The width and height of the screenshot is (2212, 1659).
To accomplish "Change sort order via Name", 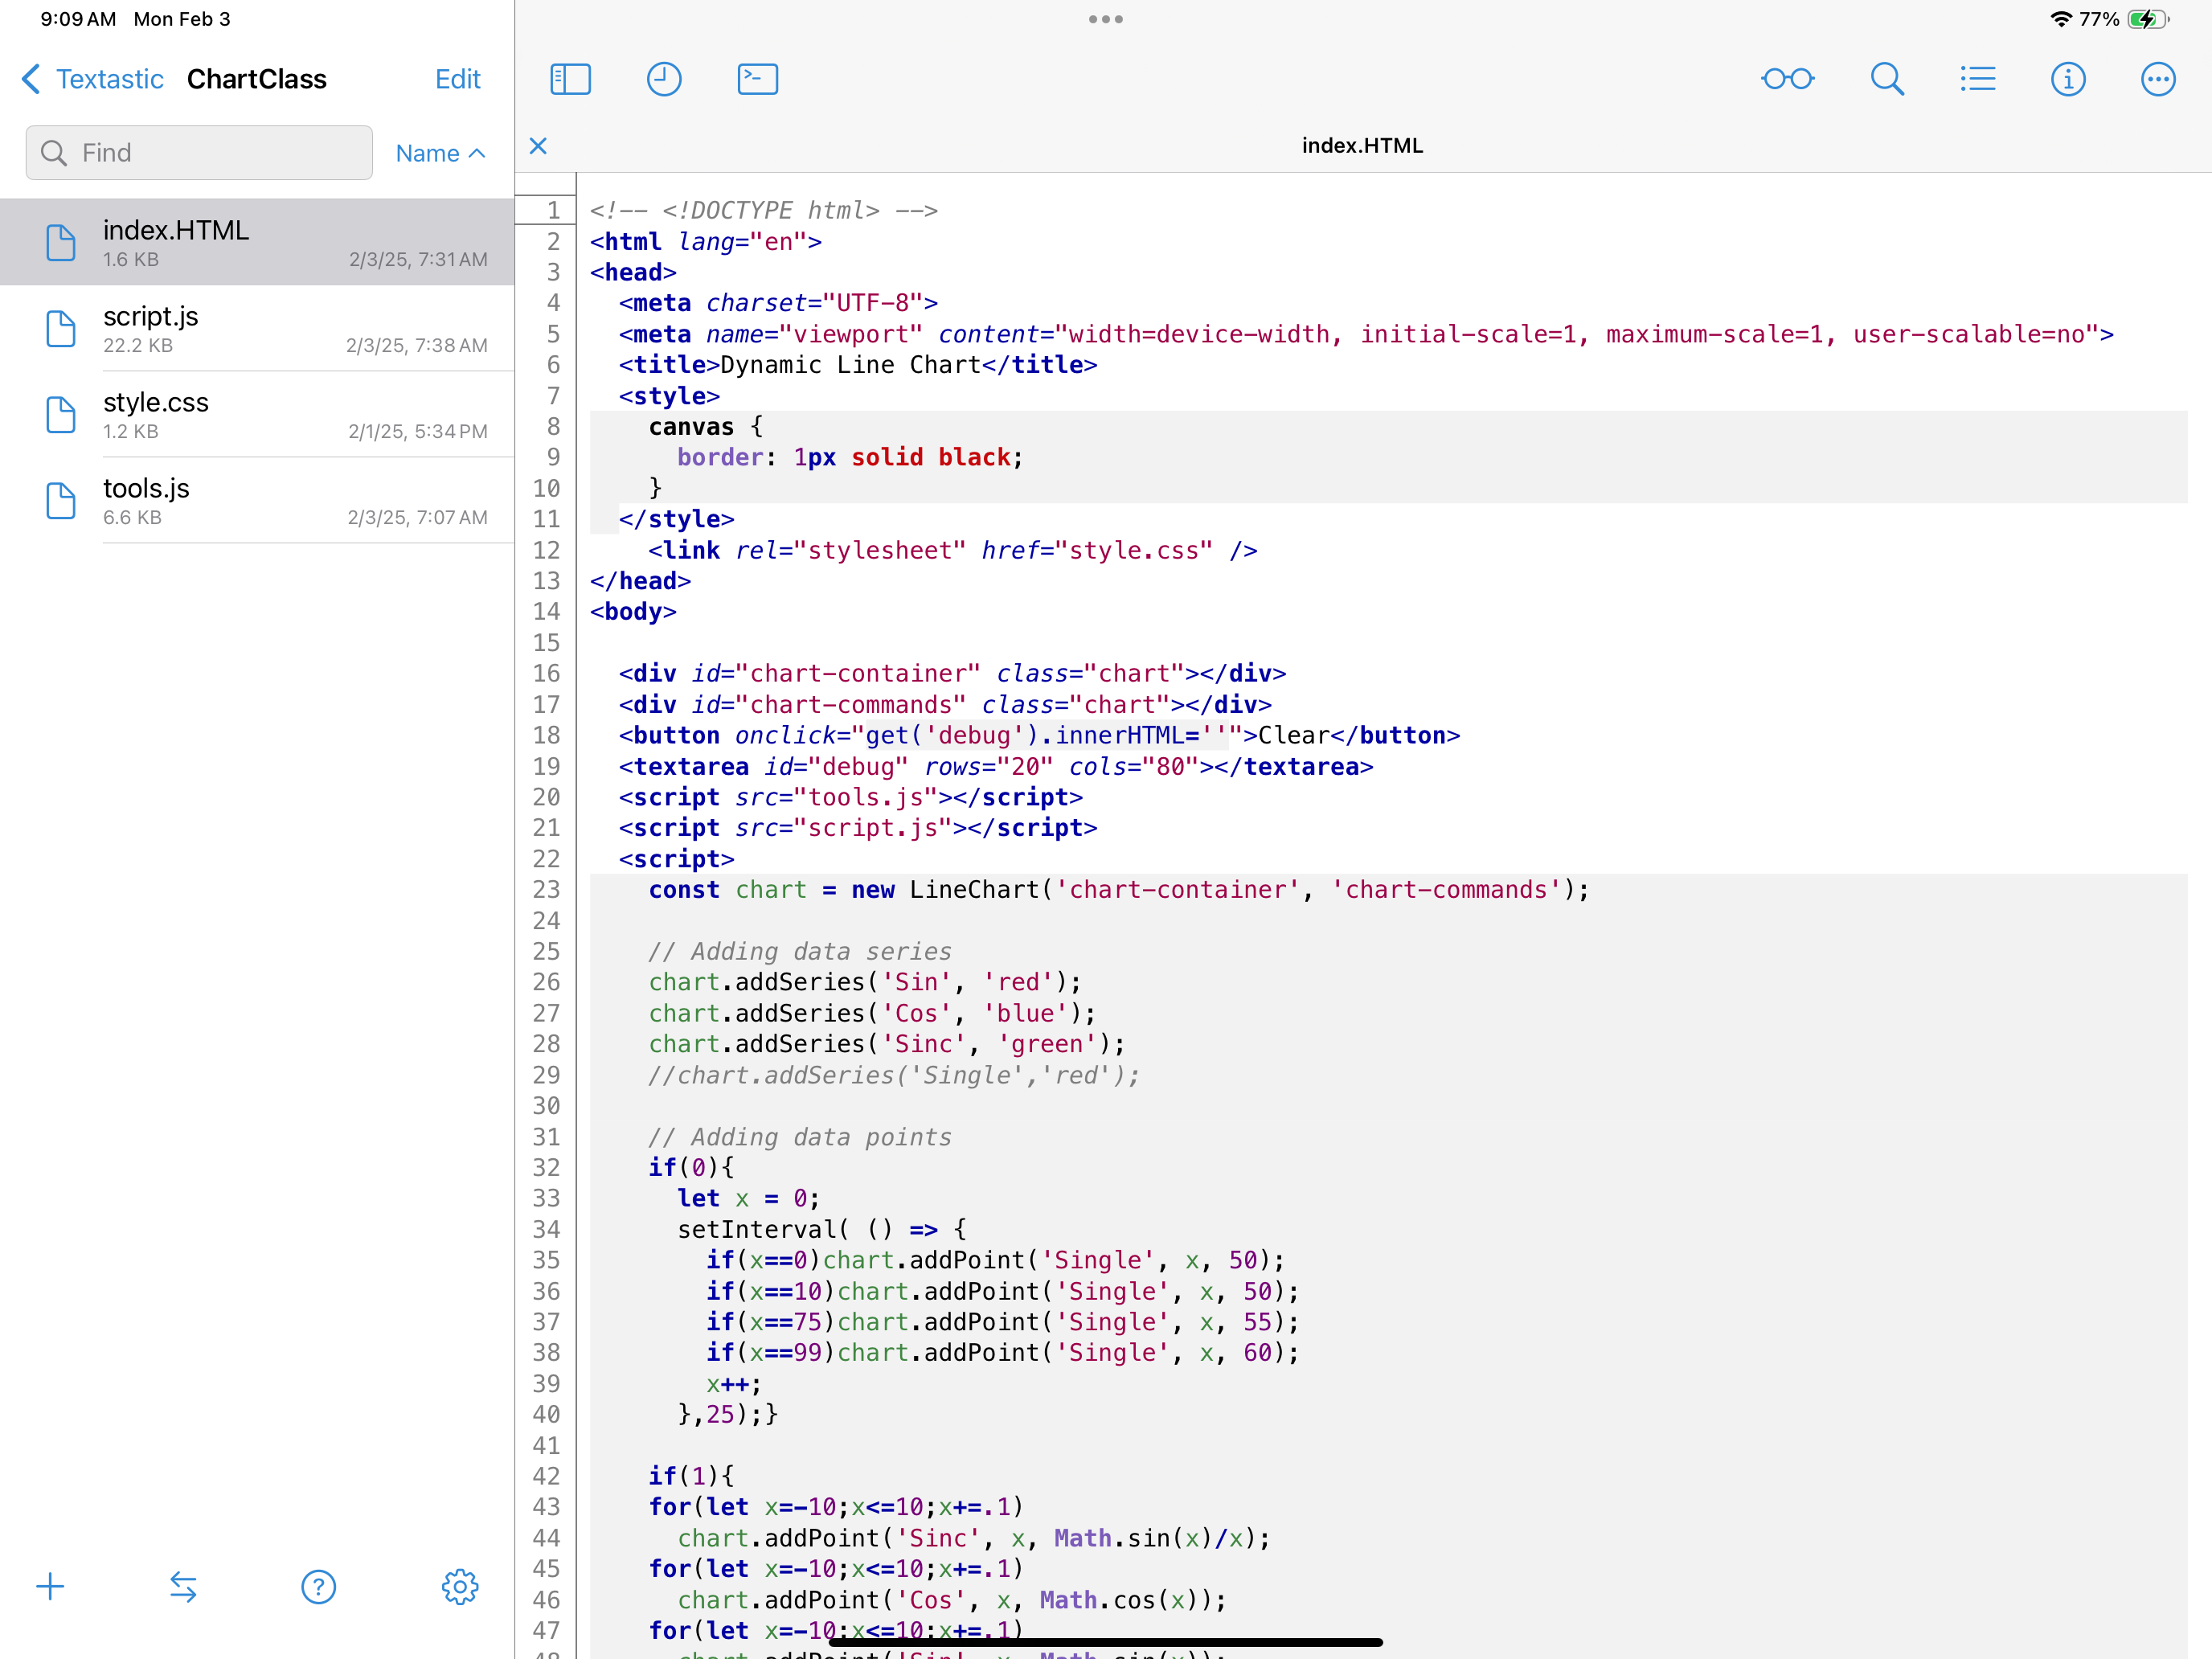I will click(x=440, y=153).
